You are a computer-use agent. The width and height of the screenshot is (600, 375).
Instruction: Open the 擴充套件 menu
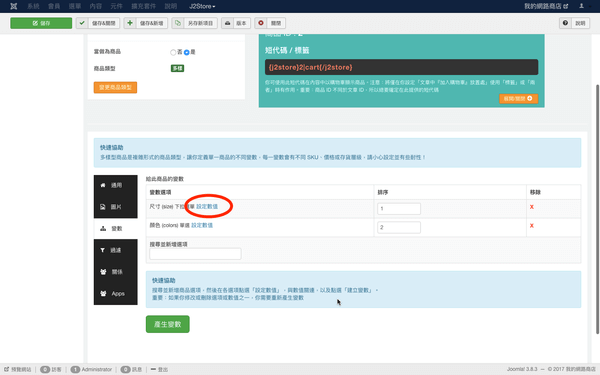143,6
